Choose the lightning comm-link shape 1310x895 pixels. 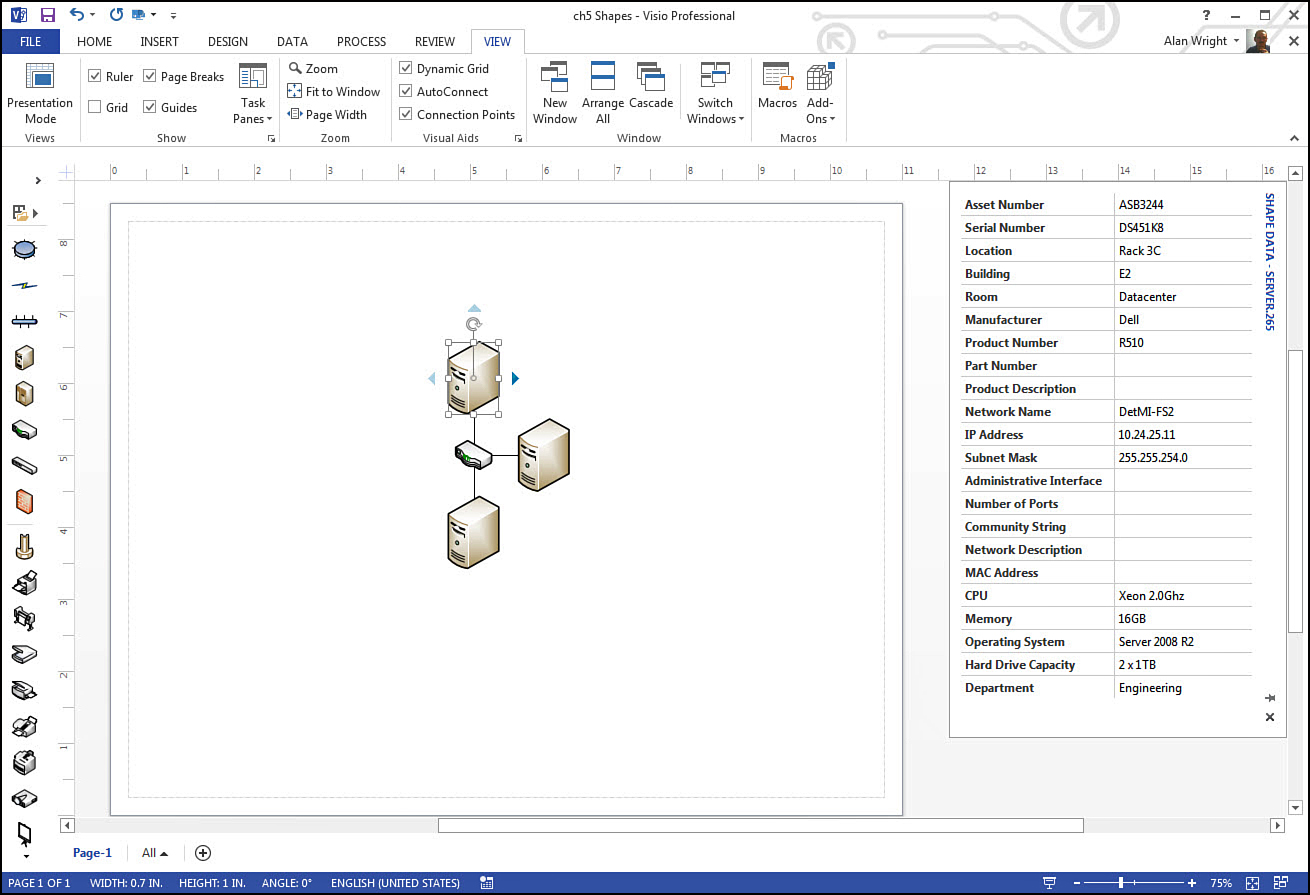[x=25, y=286]
